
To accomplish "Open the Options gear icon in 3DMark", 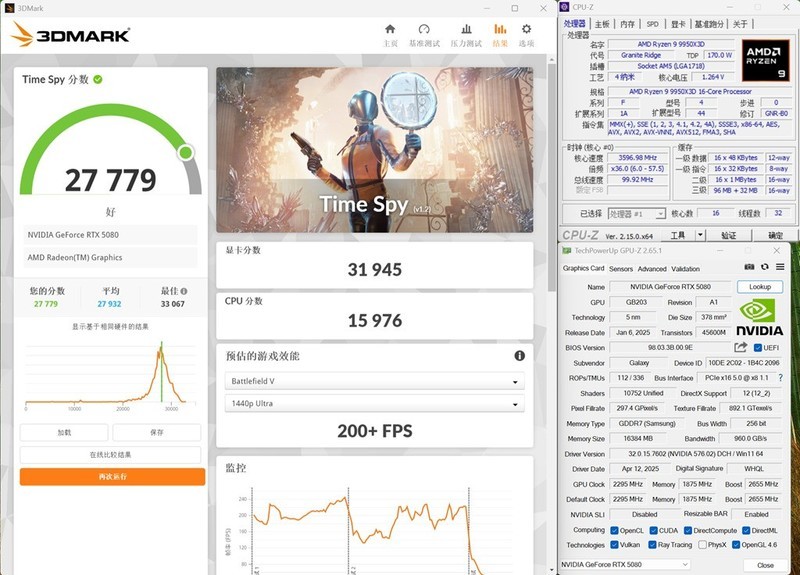I will [527, 29].
